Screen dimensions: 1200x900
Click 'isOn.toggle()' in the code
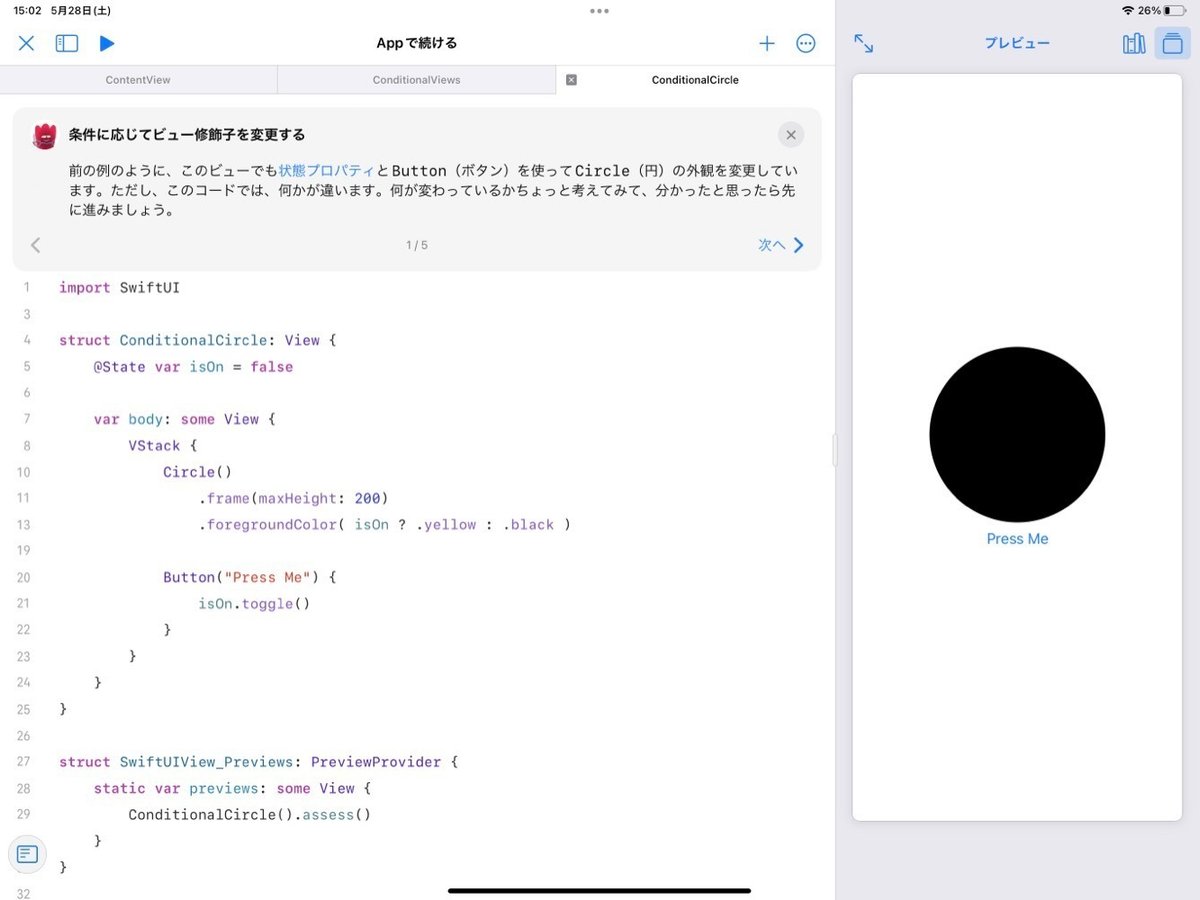coord(254,603)
